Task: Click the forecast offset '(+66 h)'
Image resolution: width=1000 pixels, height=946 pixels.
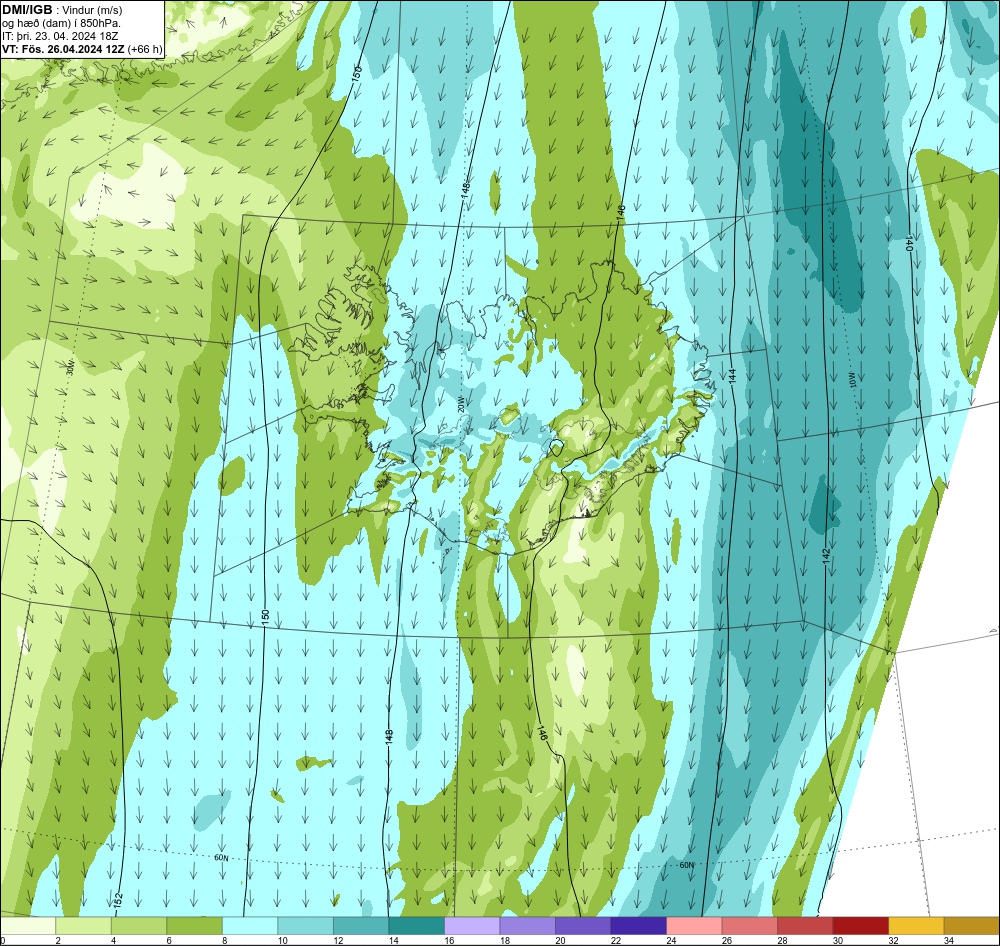Action: (x=145, y=49)
